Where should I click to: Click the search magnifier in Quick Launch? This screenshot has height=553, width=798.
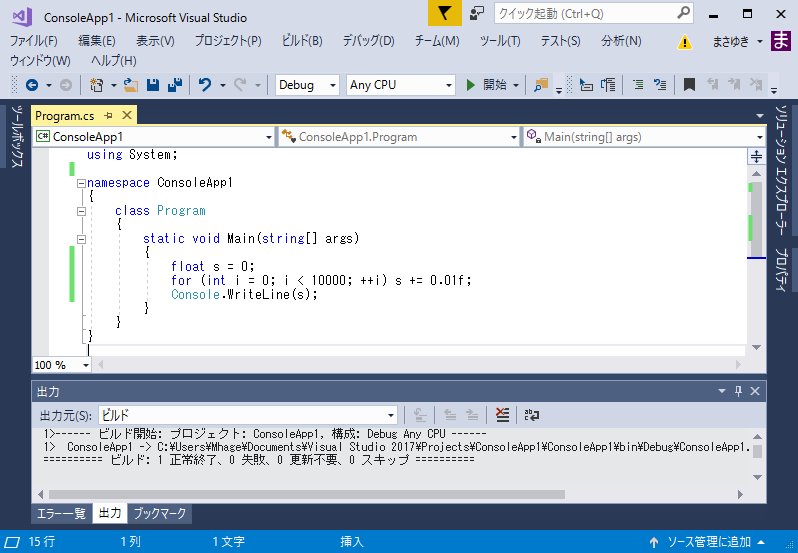[x=684, y=13]
